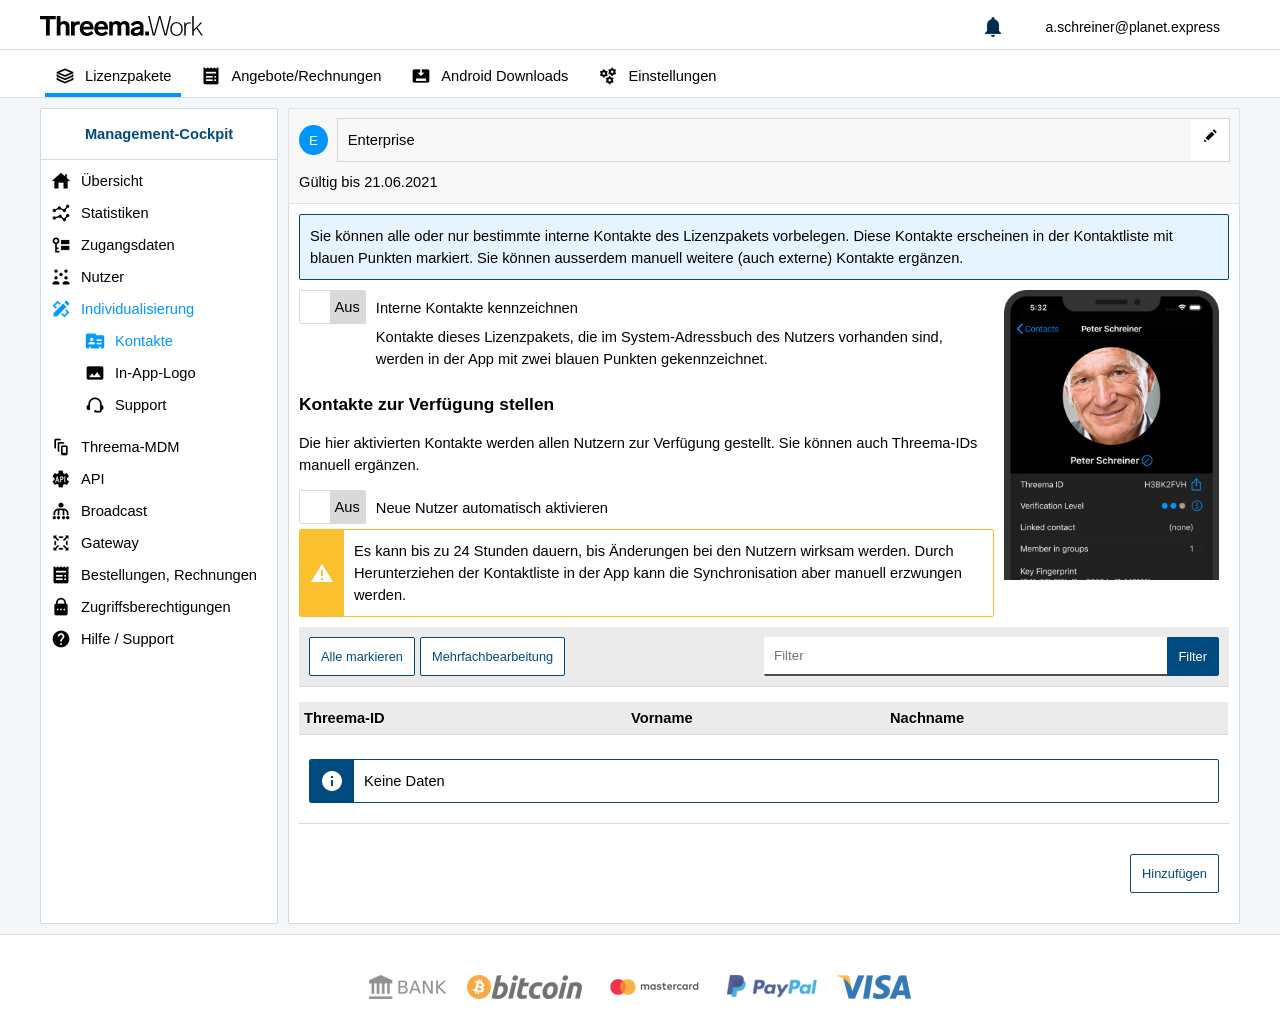Switch to Android Downloads tab
This screenshot has width=1280, height=1024.
490,76
